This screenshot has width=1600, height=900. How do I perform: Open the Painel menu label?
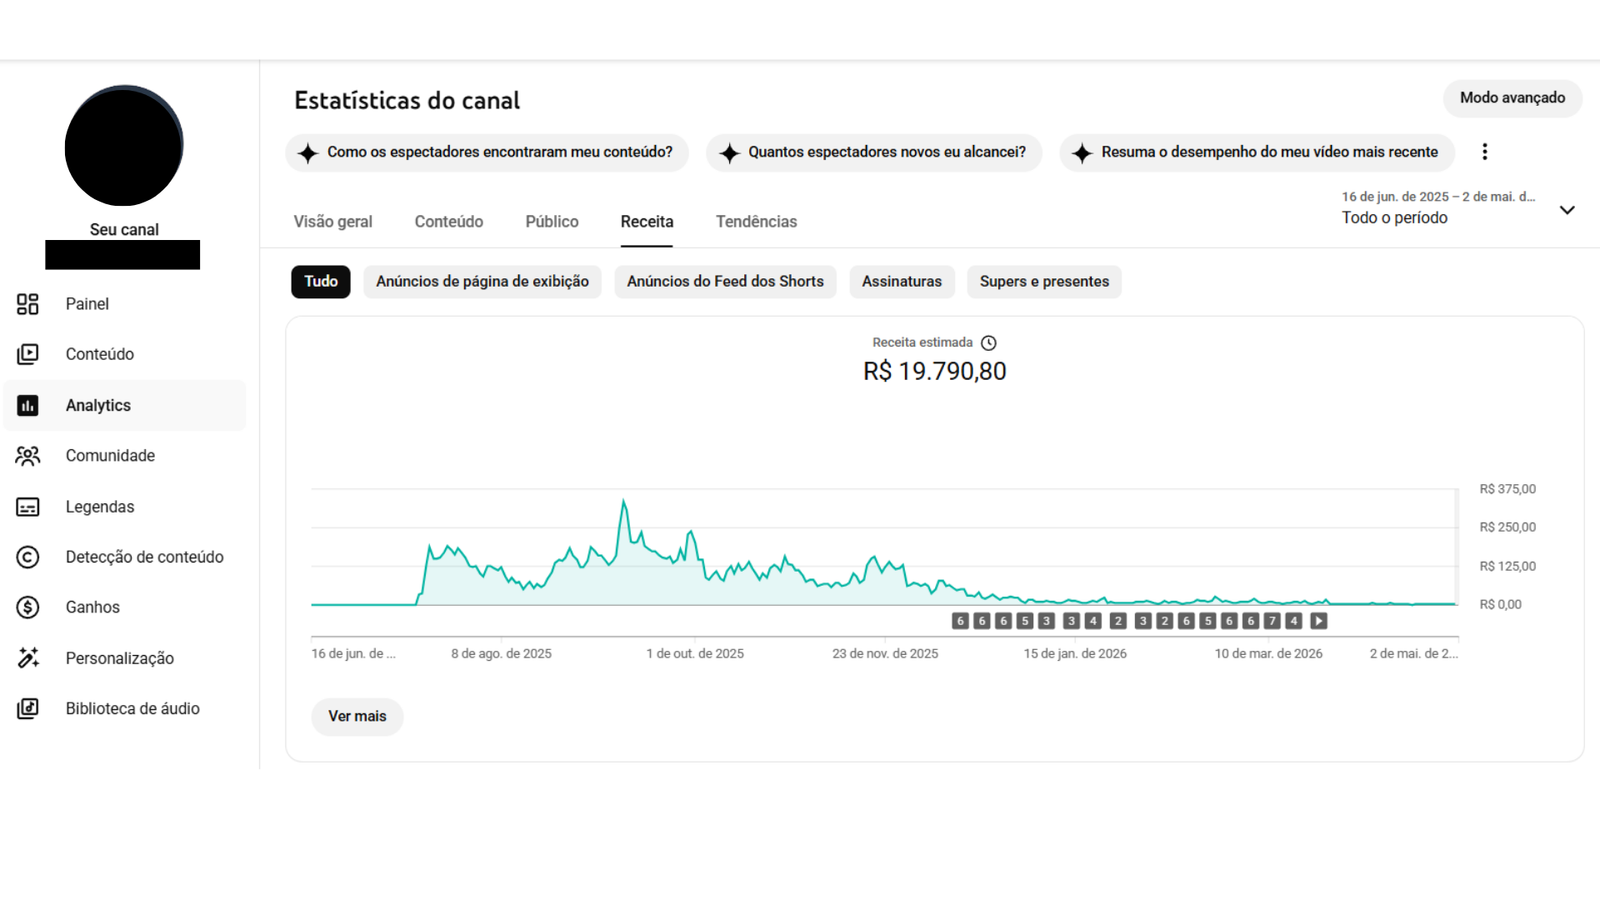click(87, 304)
